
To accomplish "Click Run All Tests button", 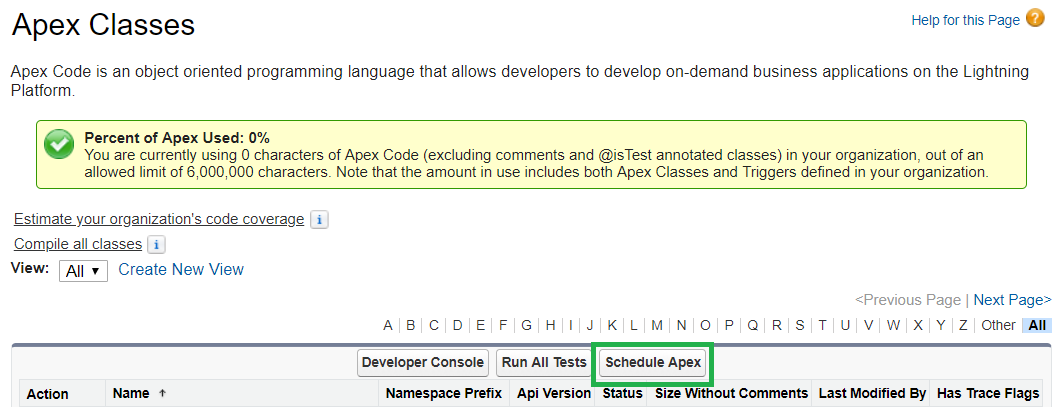I will 543,362.
